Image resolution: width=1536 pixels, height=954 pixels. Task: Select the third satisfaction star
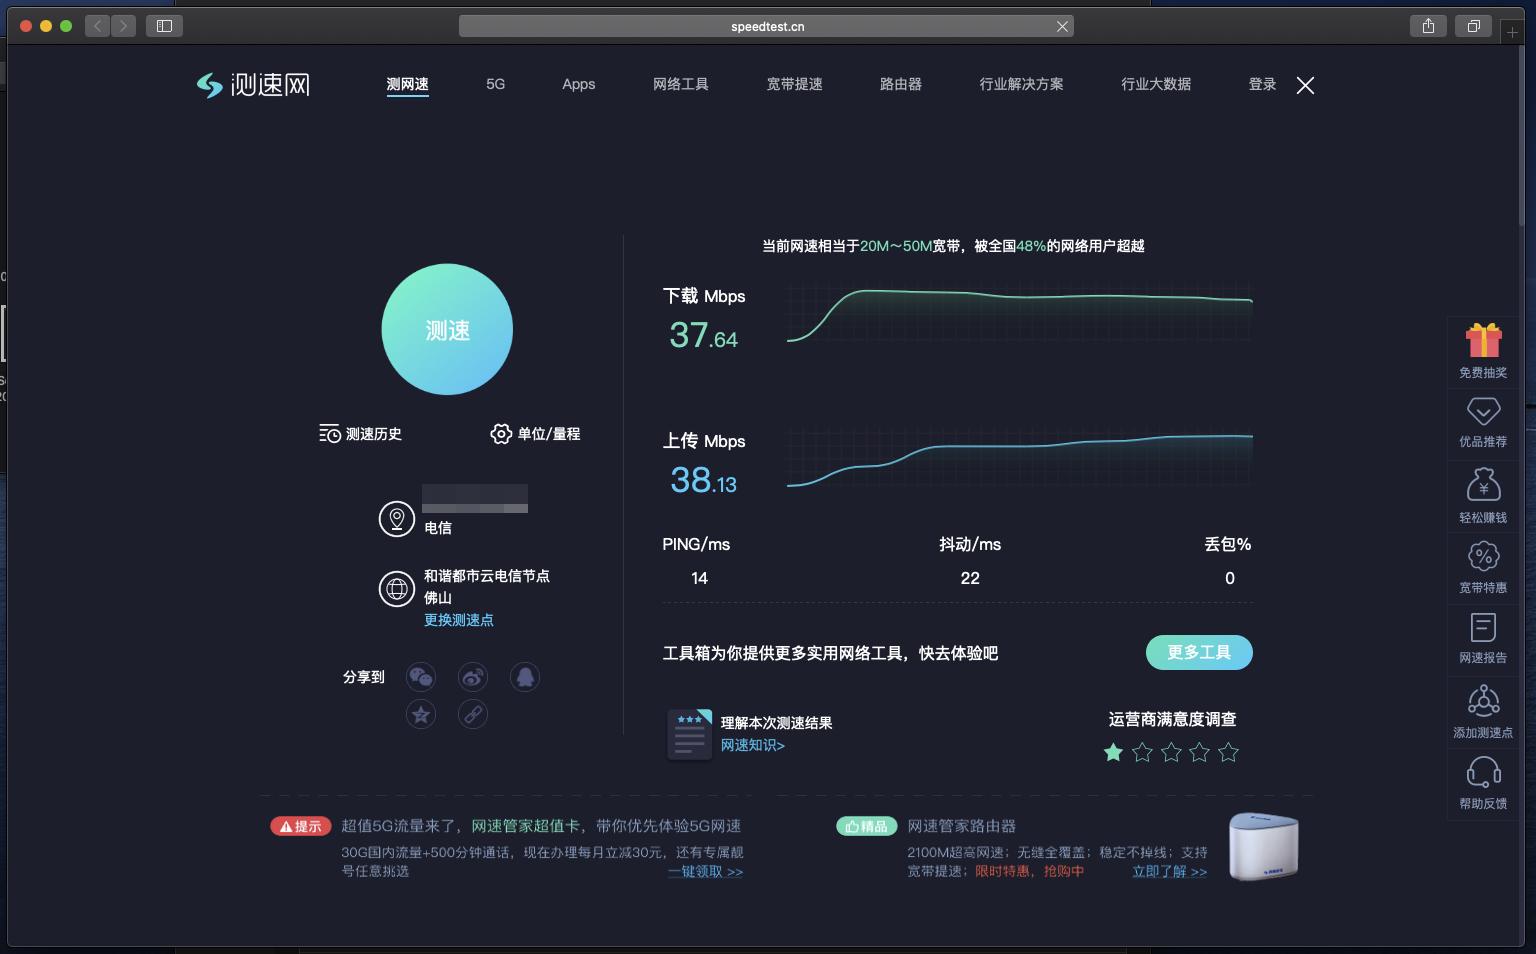(x=1171, y=752)
